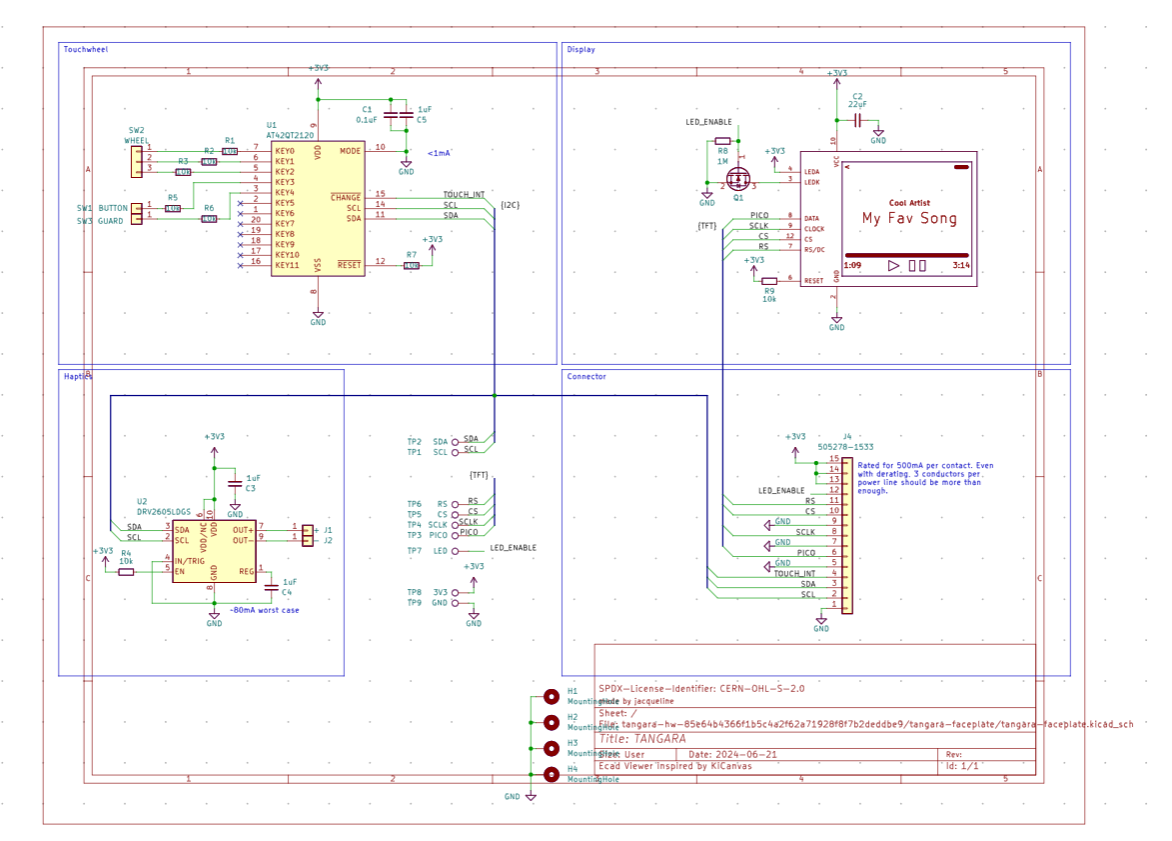1172x841 pixels.
Task: Select test point TP9 GND circle
Action: (455, 603)
